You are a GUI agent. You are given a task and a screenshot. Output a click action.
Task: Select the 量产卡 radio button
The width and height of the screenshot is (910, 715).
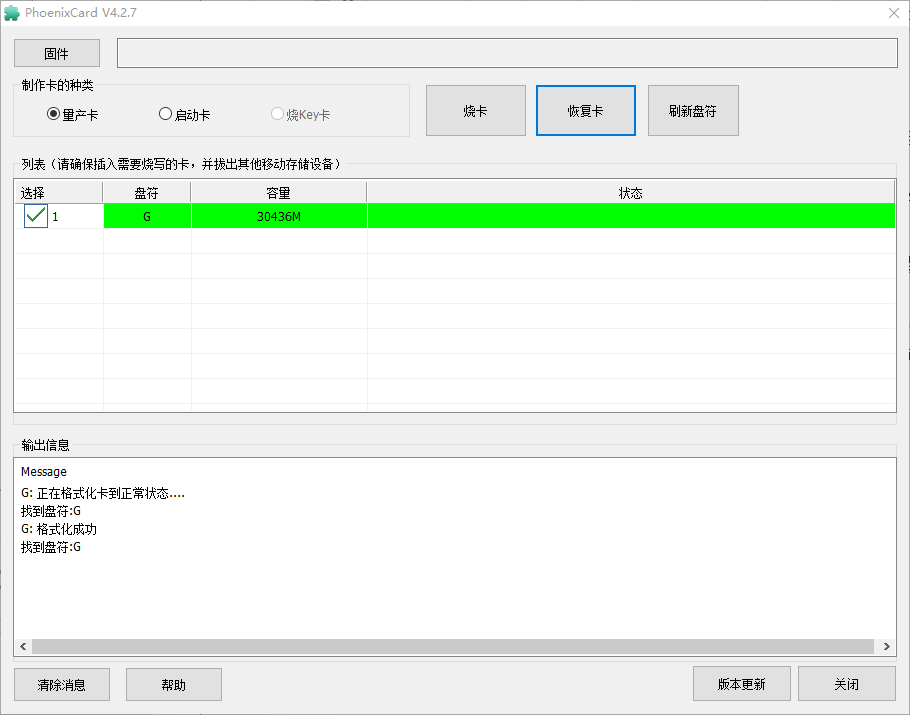pyautogui.click(x=53, y=114)
